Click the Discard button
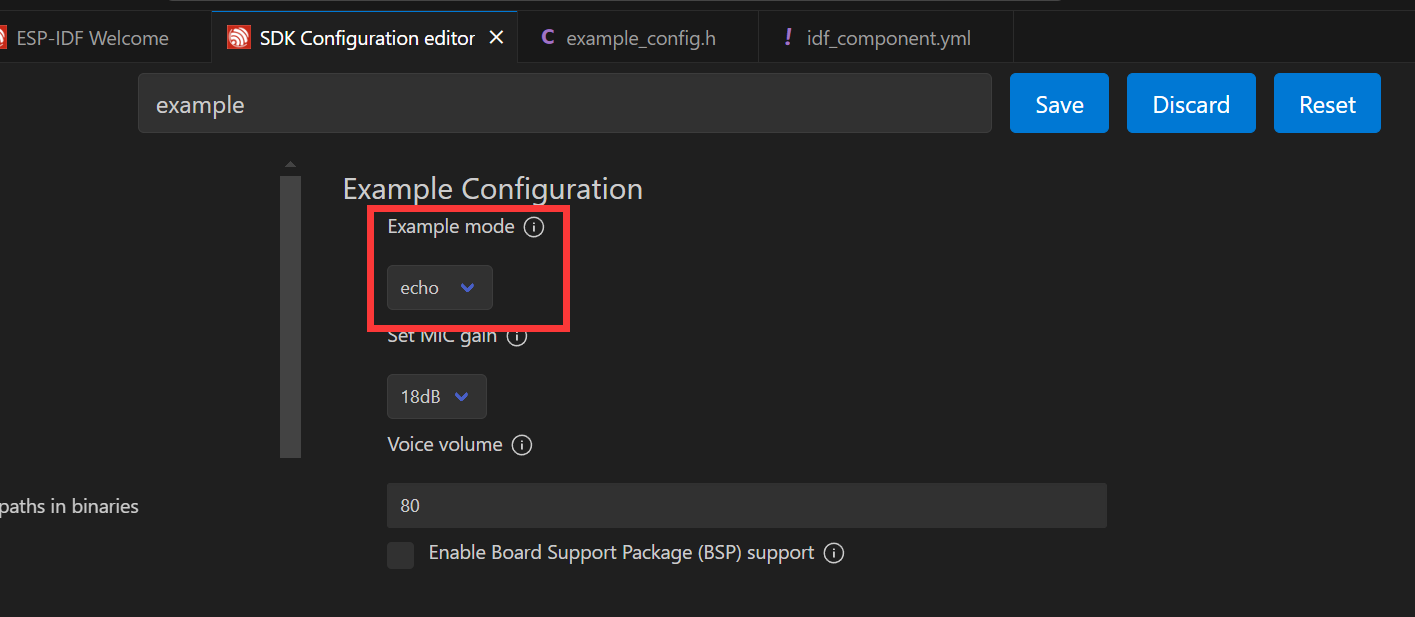The height and width of the screenshot is (617, 1415). pyautogui.click(x=1191, y=104)
